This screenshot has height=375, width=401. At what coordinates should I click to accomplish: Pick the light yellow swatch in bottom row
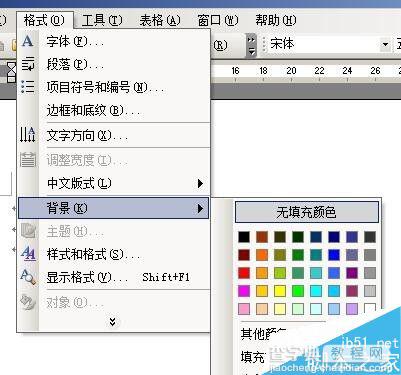280,309
